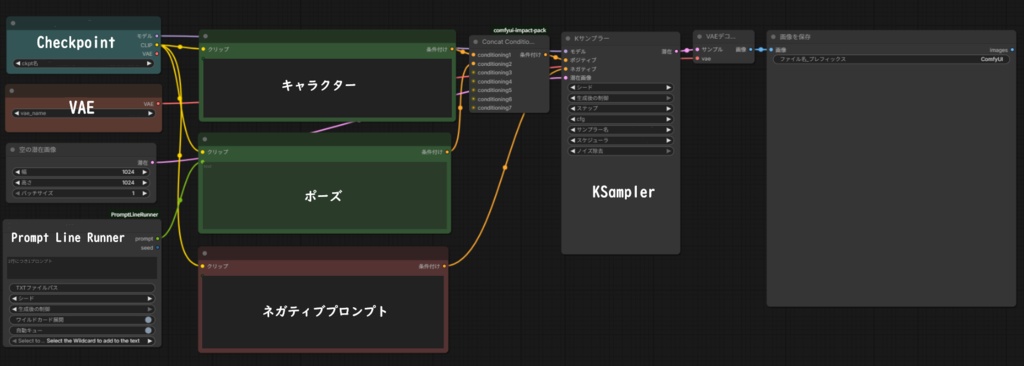
Task: Open the スケジューラ selector in Kサンプラー
Action: tap(621, 141)
